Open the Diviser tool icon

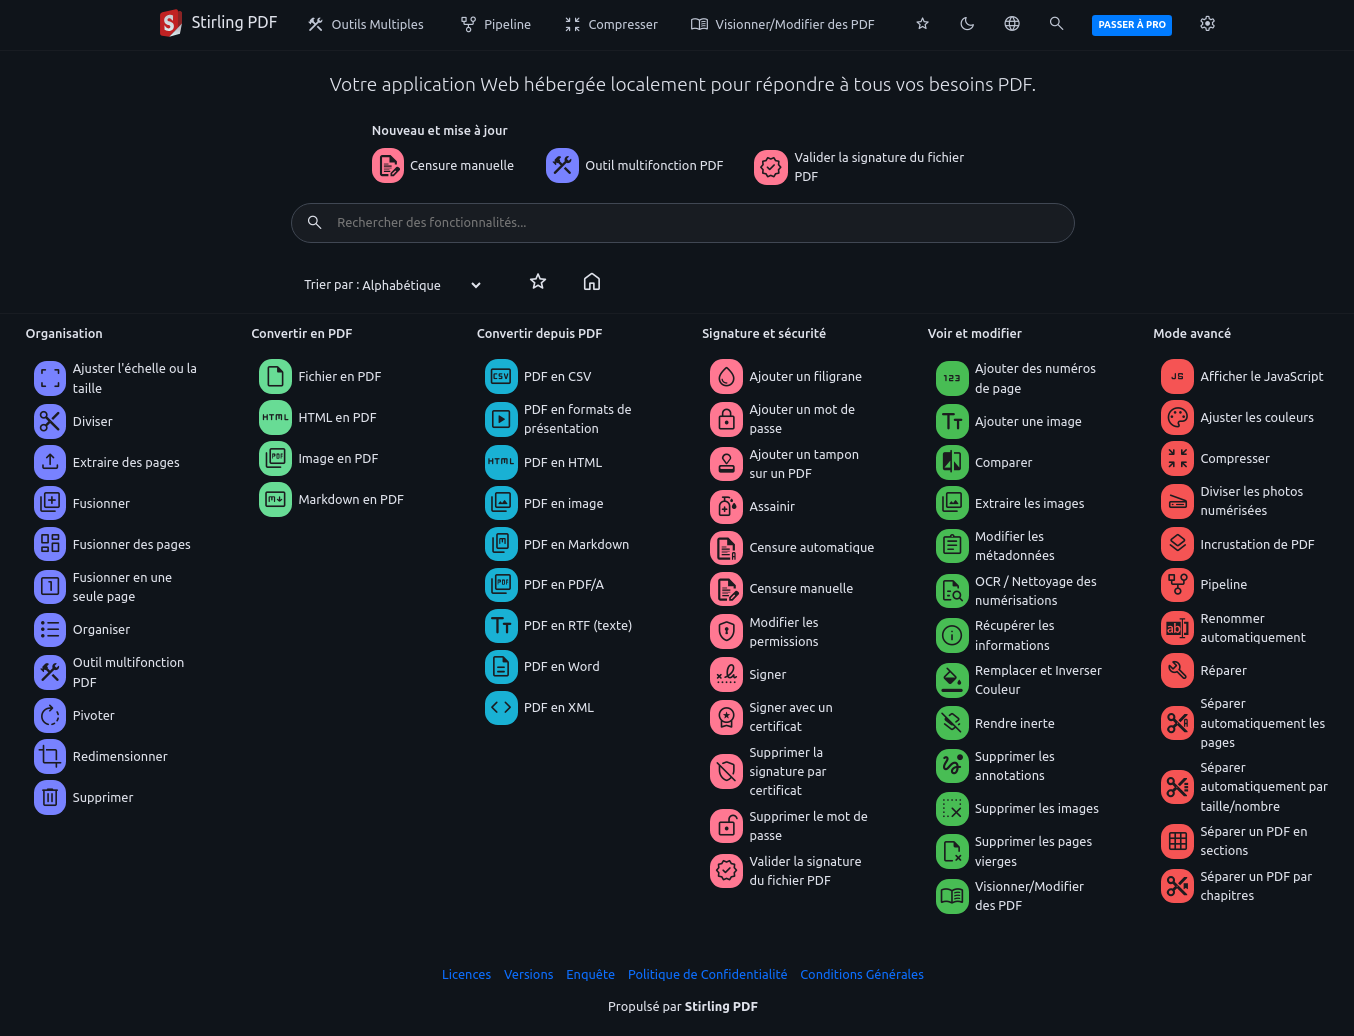pos(50,421)
